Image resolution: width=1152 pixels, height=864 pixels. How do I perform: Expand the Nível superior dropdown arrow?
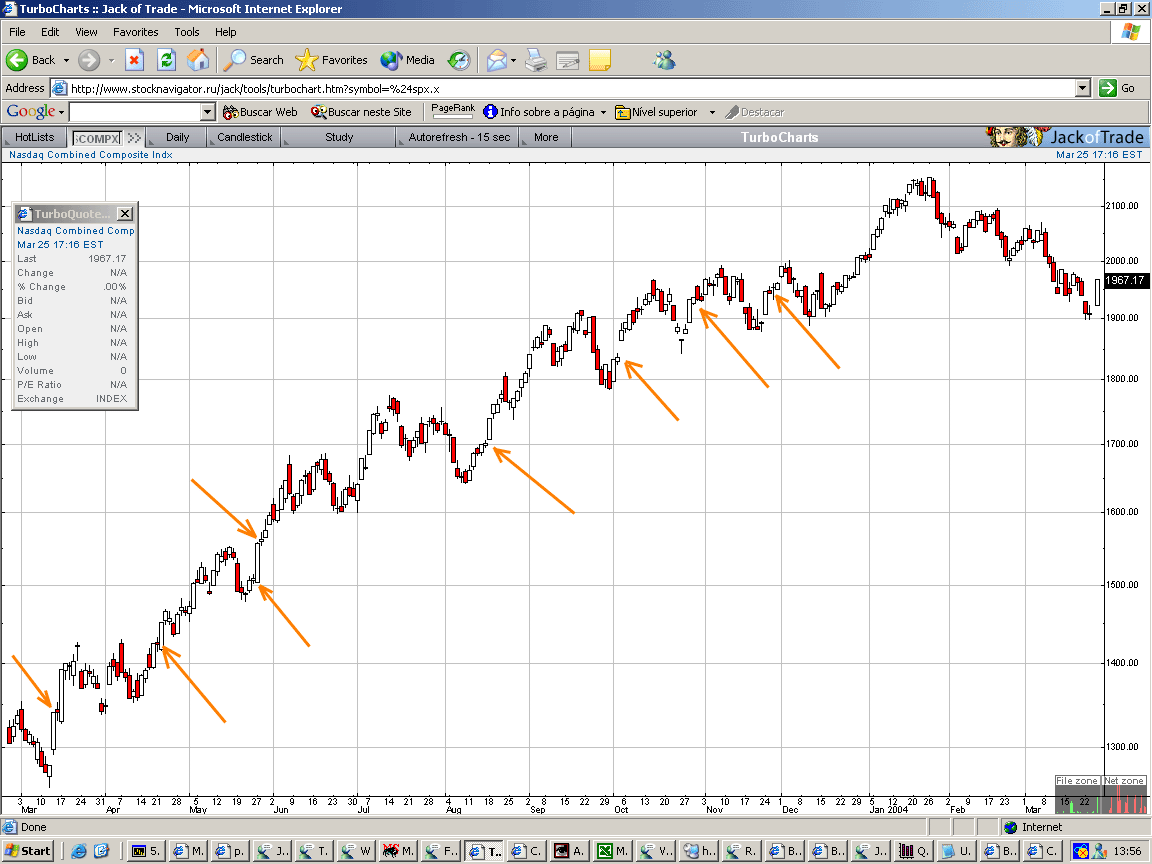click(710, 112)
